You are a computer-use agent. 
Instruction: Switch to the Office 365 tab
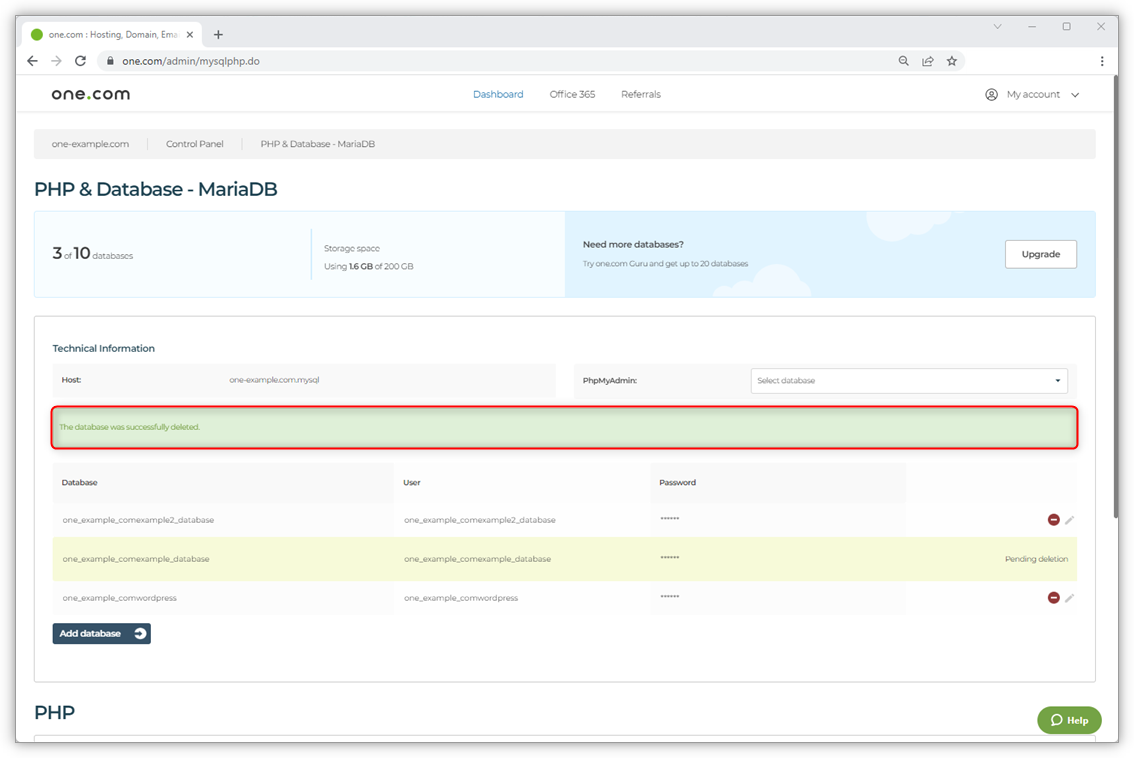pyautogui.click(x=572, y=94)
